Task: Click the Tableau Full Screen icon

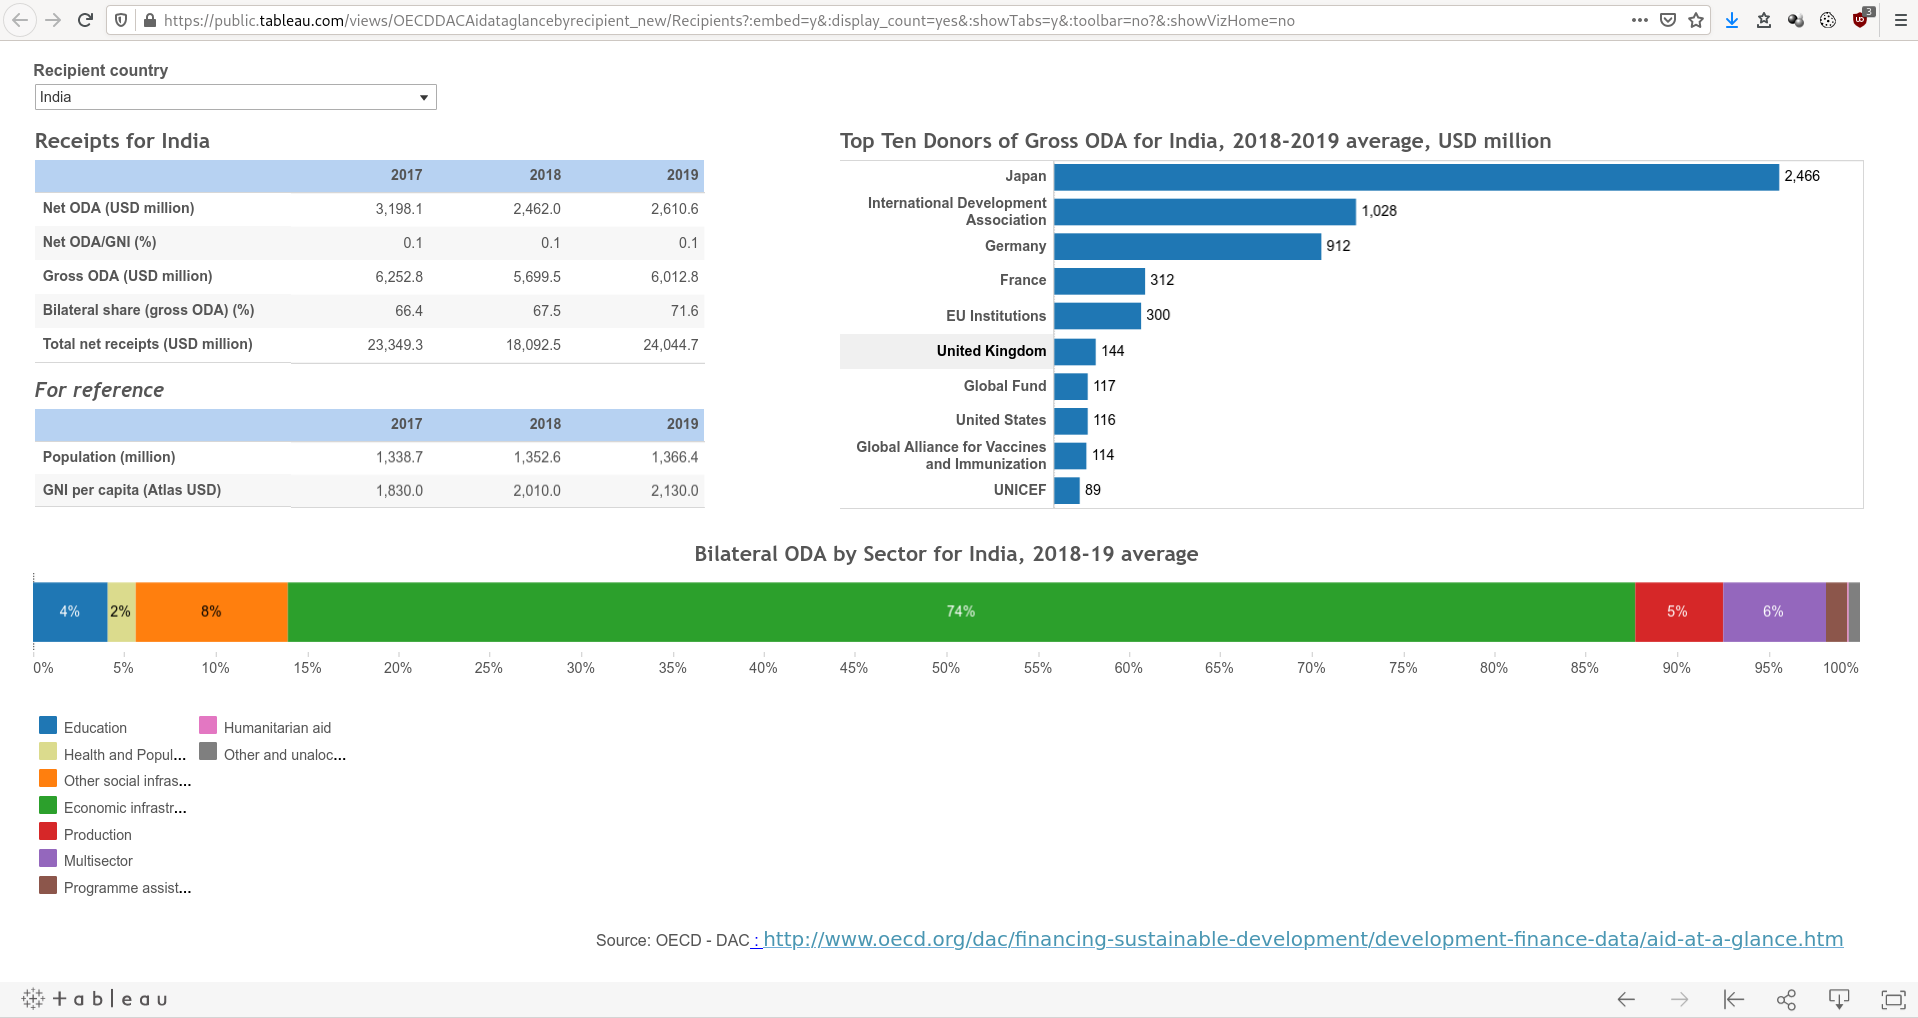Action: (x=1893, y=999)
